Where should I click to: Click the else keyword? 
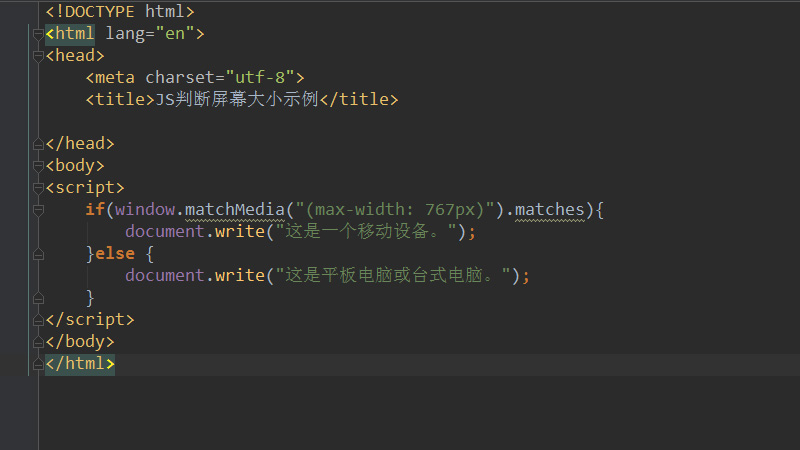(x=115, y=254)
